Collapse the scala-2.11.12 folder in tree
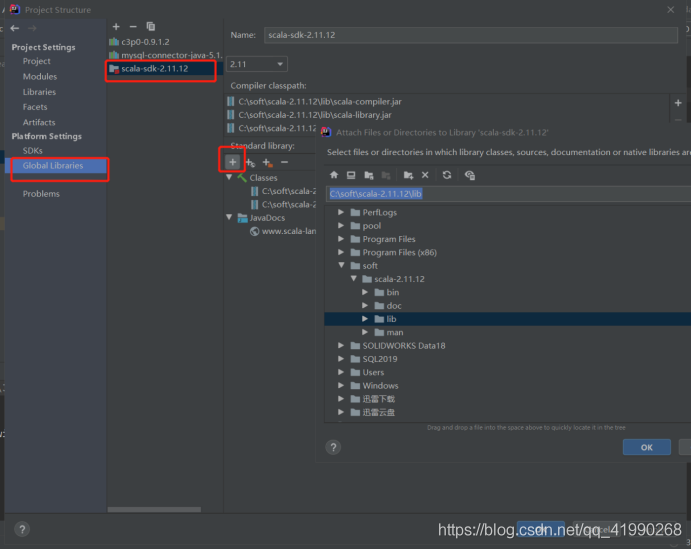692x549 pixels. coord(354,278)
